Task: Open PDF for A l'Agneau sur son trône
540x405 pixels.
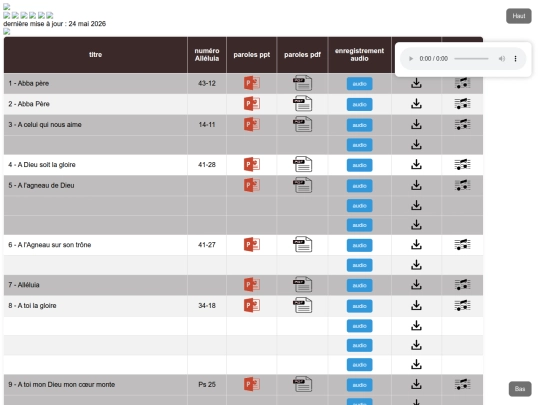Action: pyautogui.click(x=302, y=245)
